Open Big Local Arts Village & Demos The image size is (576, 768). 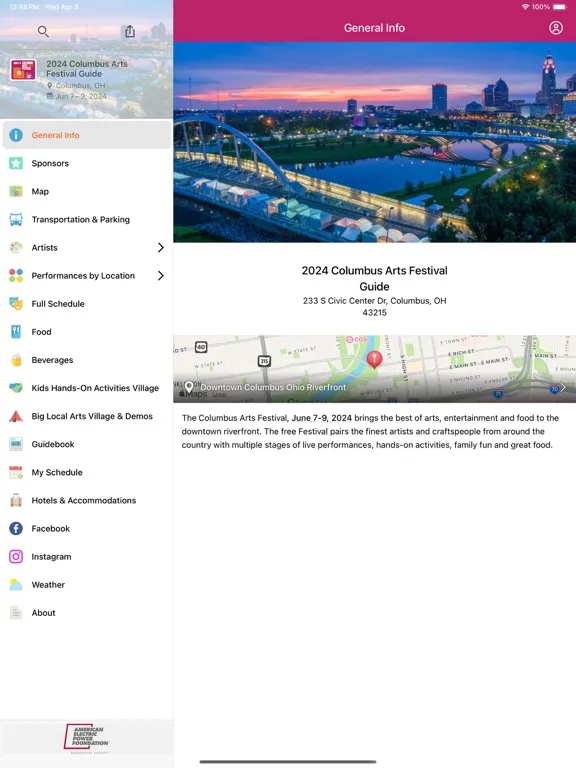[x=87, y=416]
